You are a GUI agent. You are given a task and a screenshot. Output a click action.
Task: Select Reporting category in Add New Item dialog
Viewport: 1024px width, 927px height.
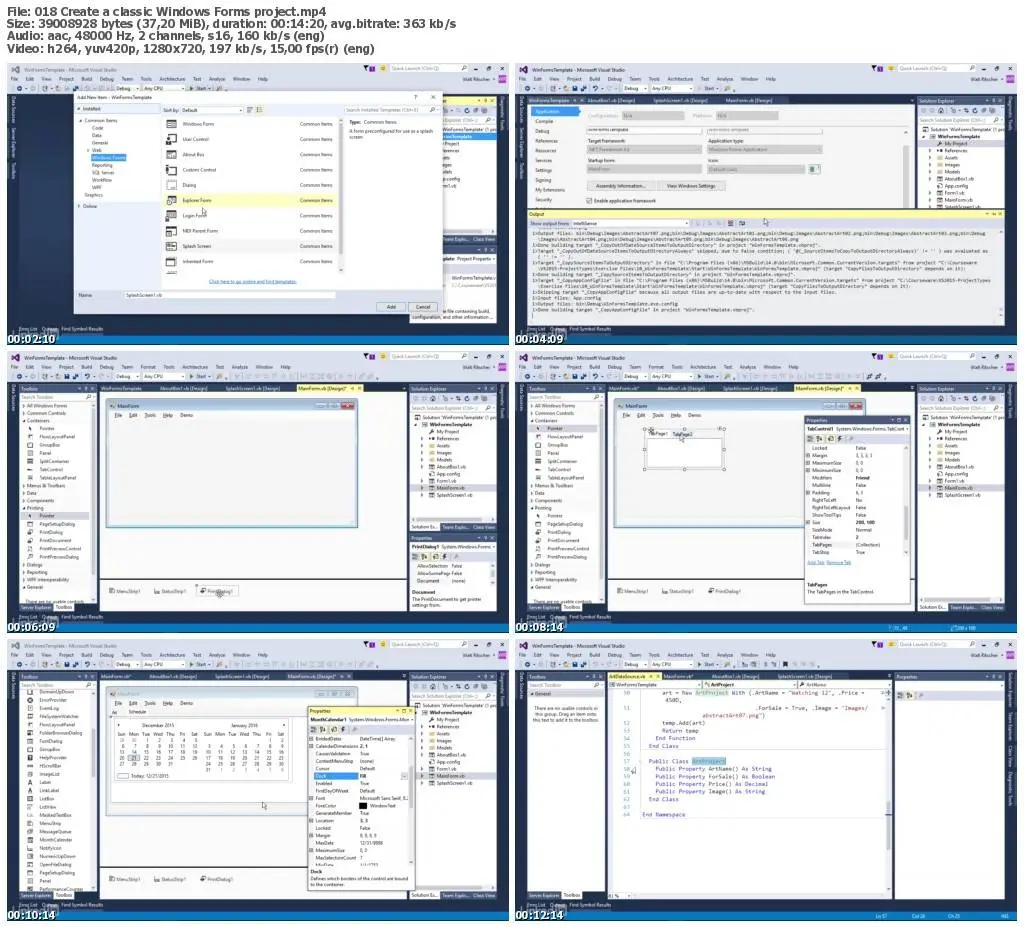(x=102, y=165)
